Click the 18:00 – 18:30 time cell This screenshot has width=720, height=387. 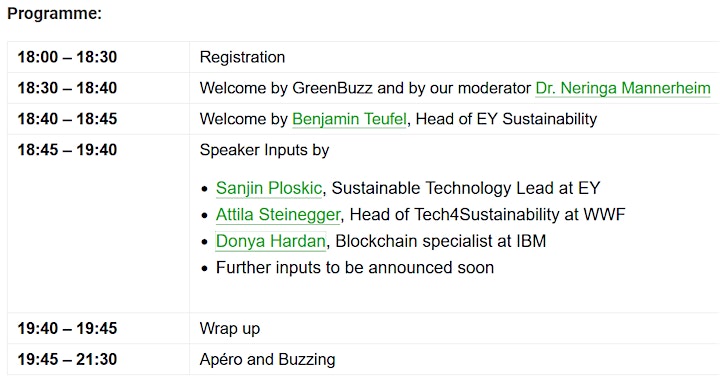point(98,57)
